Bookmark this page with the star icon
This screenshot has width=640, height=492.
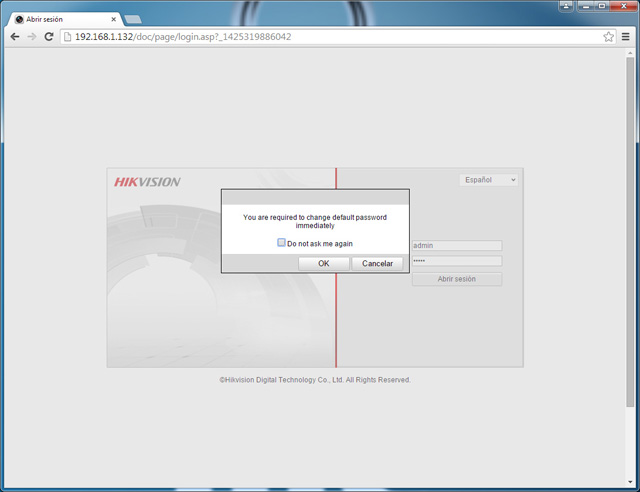click(608, 37)
